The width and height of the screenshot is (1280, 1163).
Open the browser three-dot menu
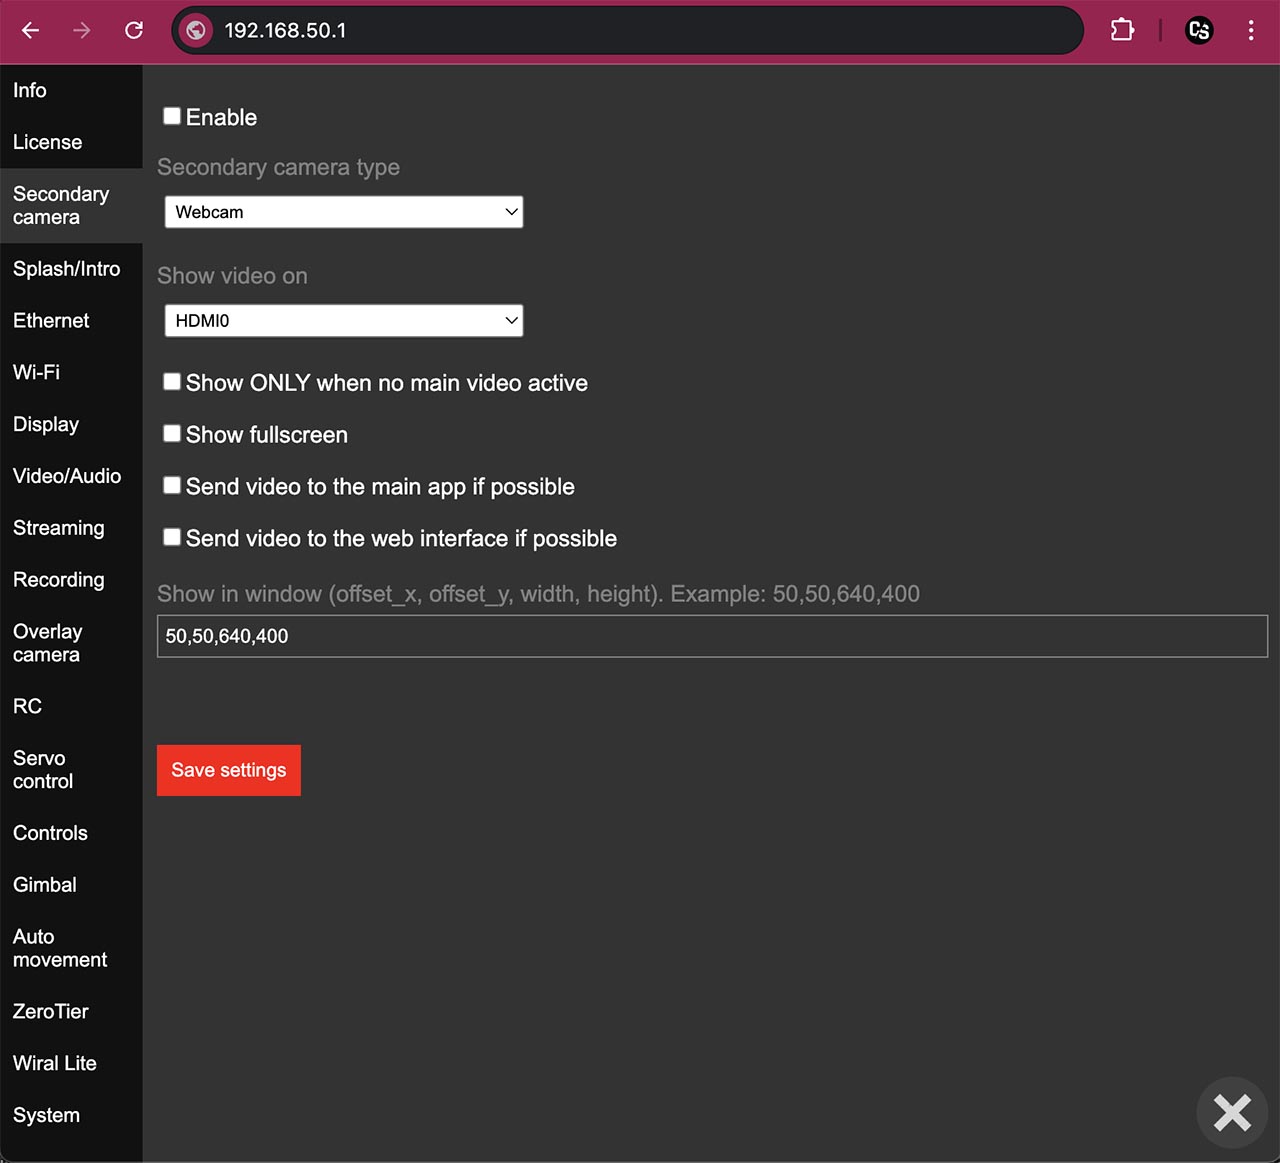click(x=1251, y=31)
